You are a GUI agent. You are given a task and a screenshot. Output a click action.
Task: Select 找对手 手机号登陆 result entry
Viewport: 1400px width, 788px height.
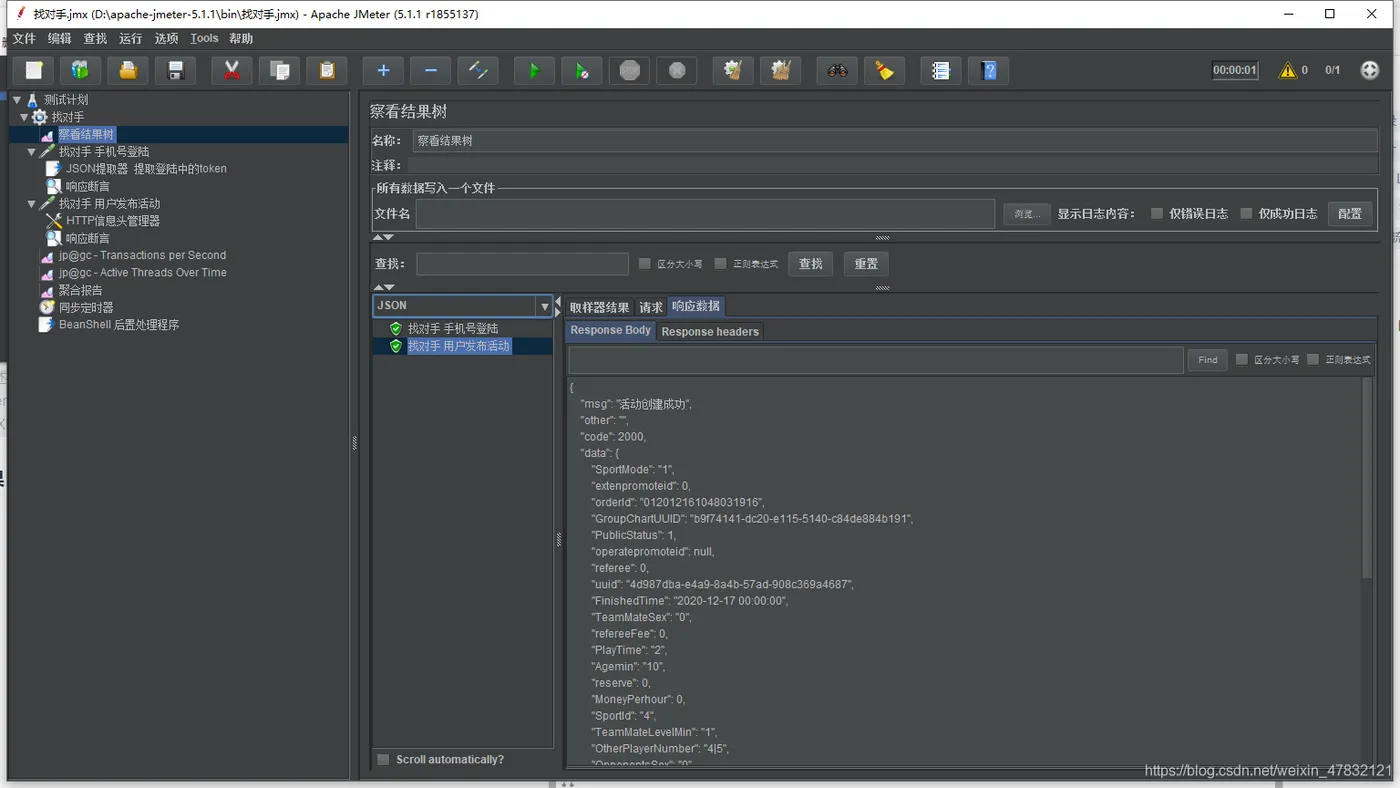453,328
